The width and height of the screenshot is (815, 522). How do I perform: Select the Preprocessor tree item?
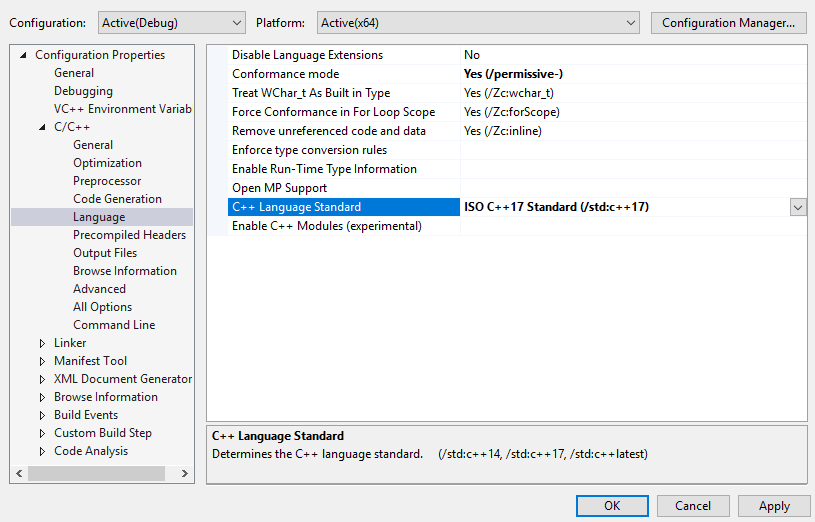click(107, 181)
